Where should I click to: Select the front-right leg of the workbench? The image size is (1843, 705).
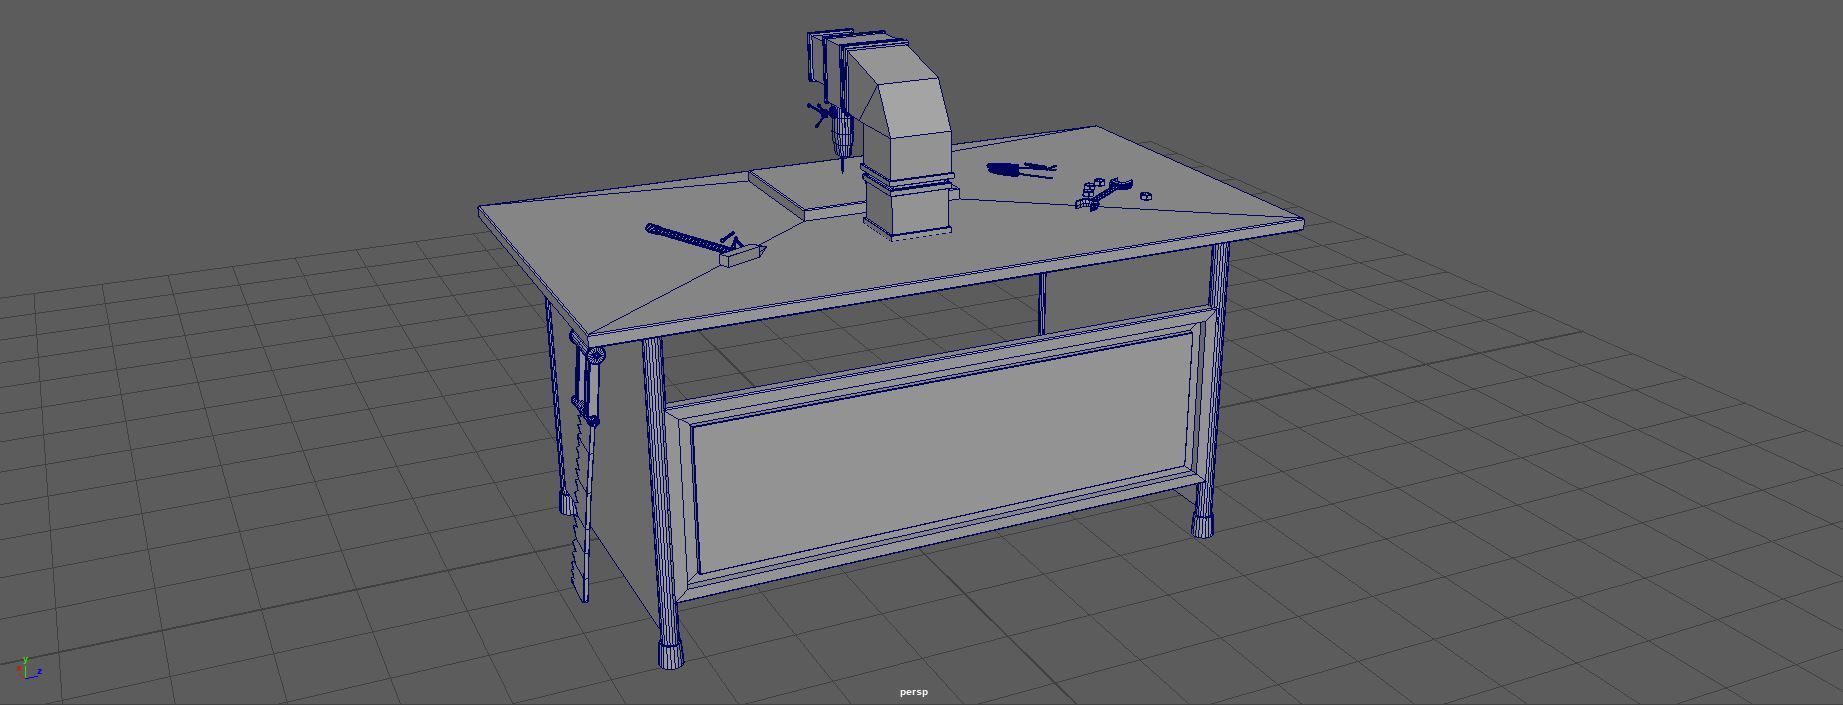[1209, 390]
